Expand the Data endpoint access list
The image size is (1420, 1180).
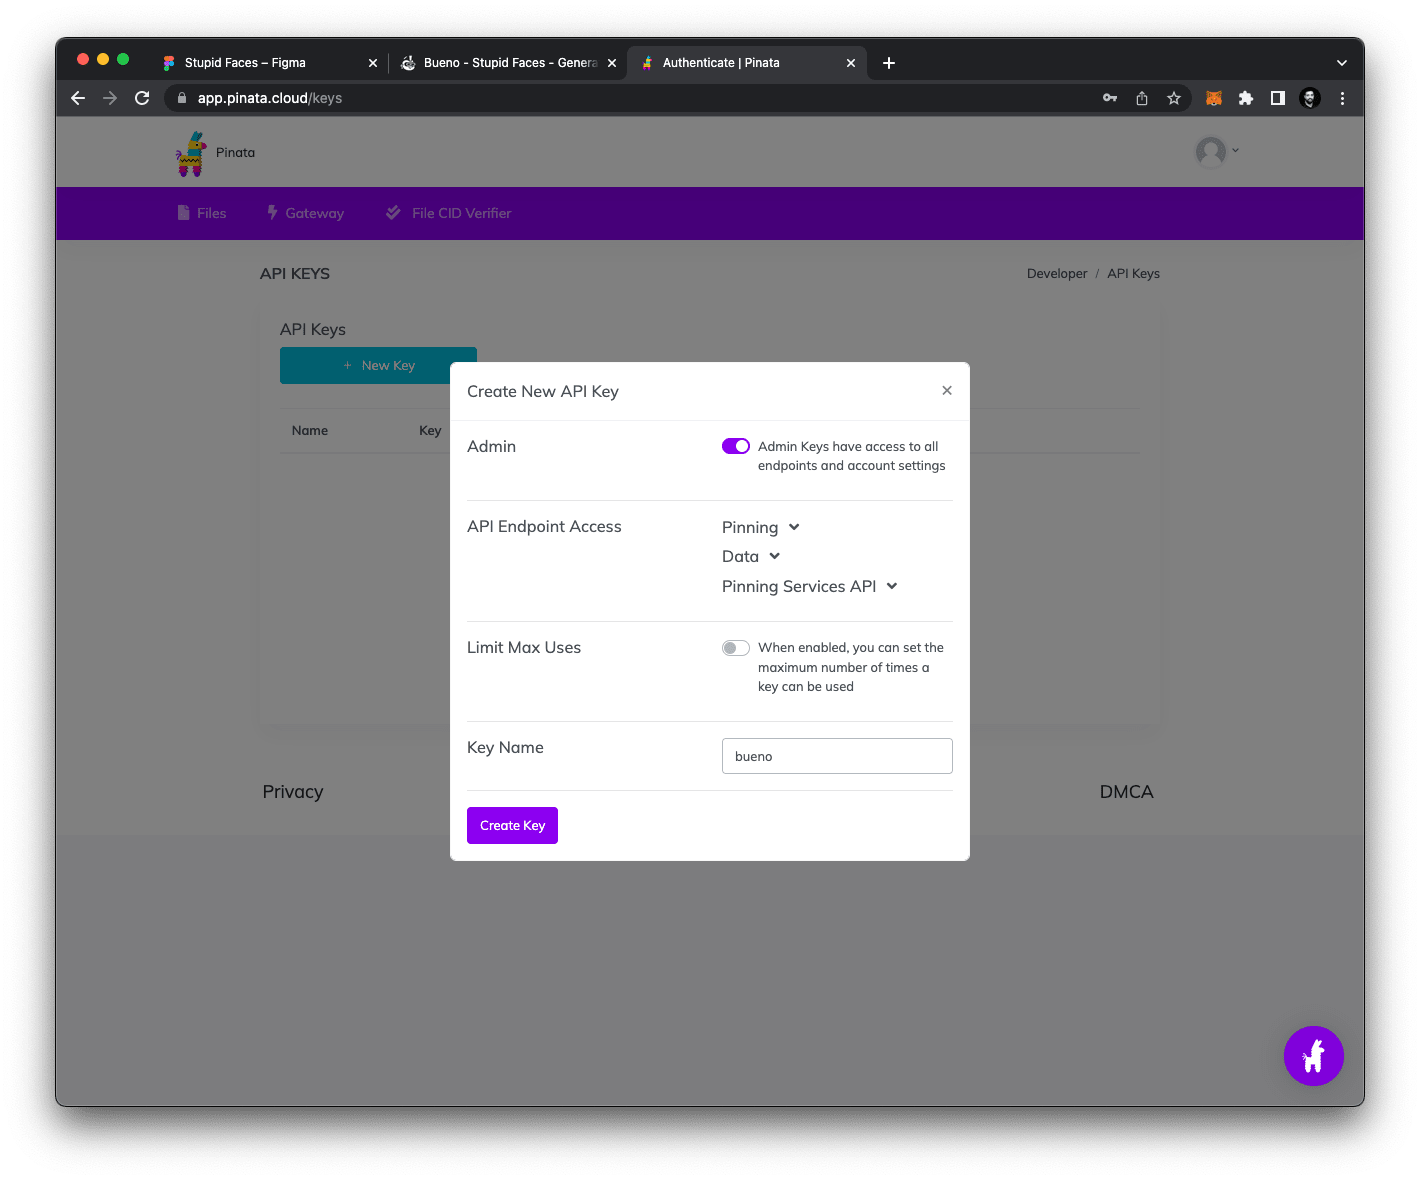pyautogui.click(x=751, y=556)
